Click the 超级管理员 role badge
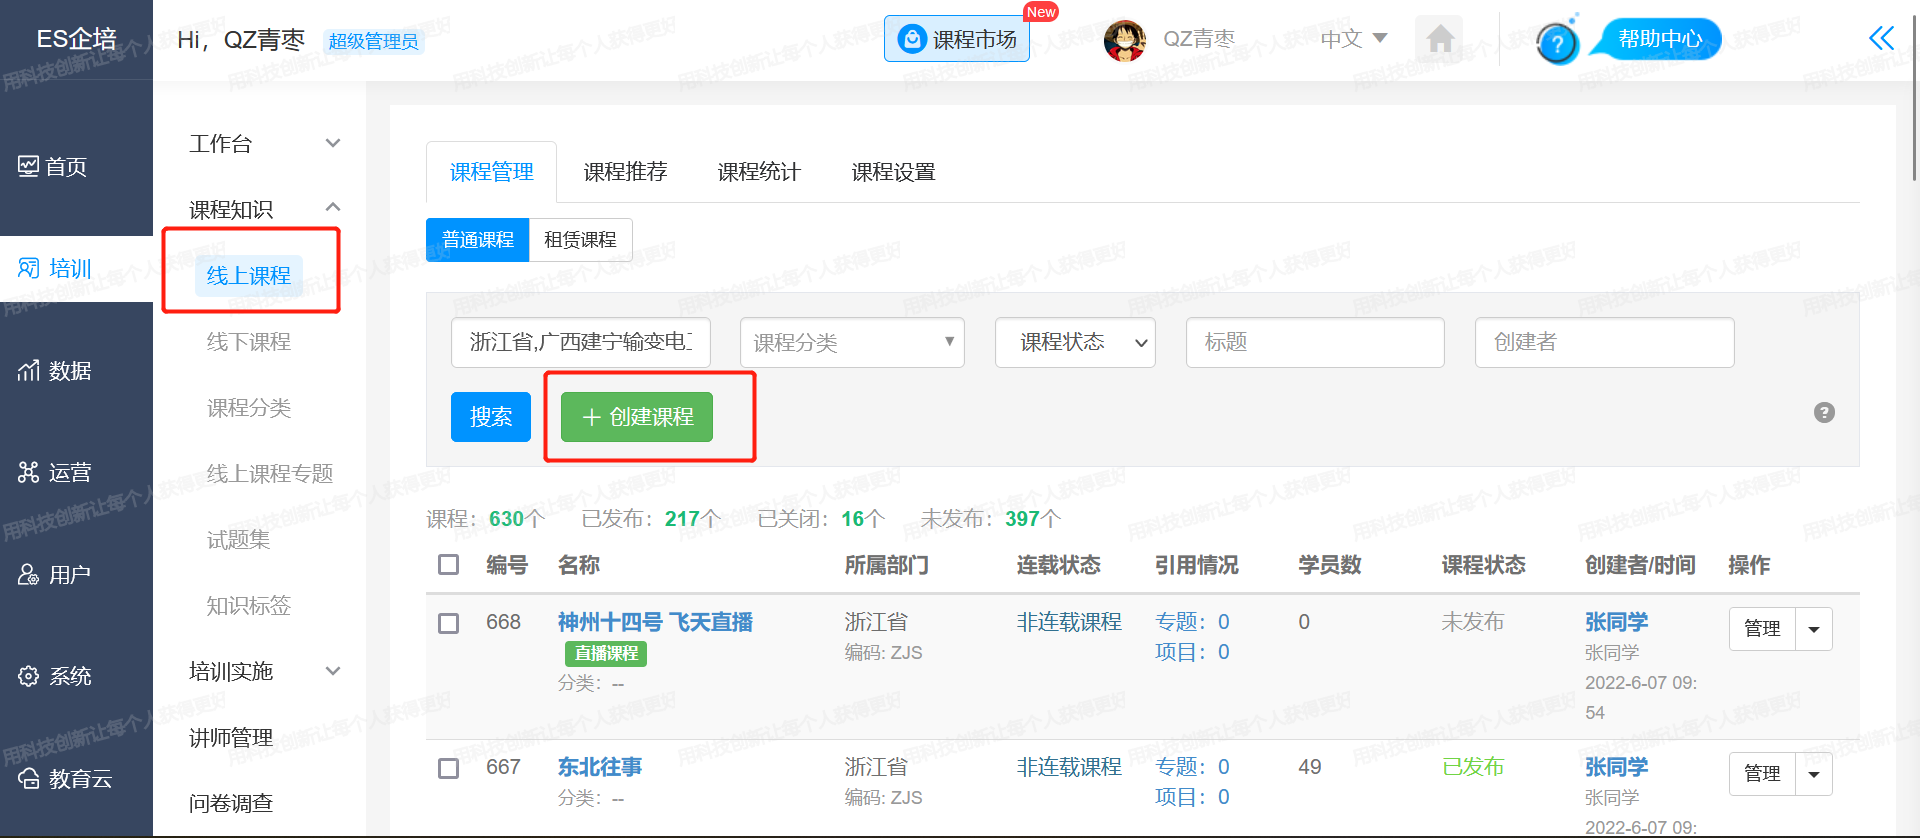Viewport: 1920px width, 838px height. point(374,41)
